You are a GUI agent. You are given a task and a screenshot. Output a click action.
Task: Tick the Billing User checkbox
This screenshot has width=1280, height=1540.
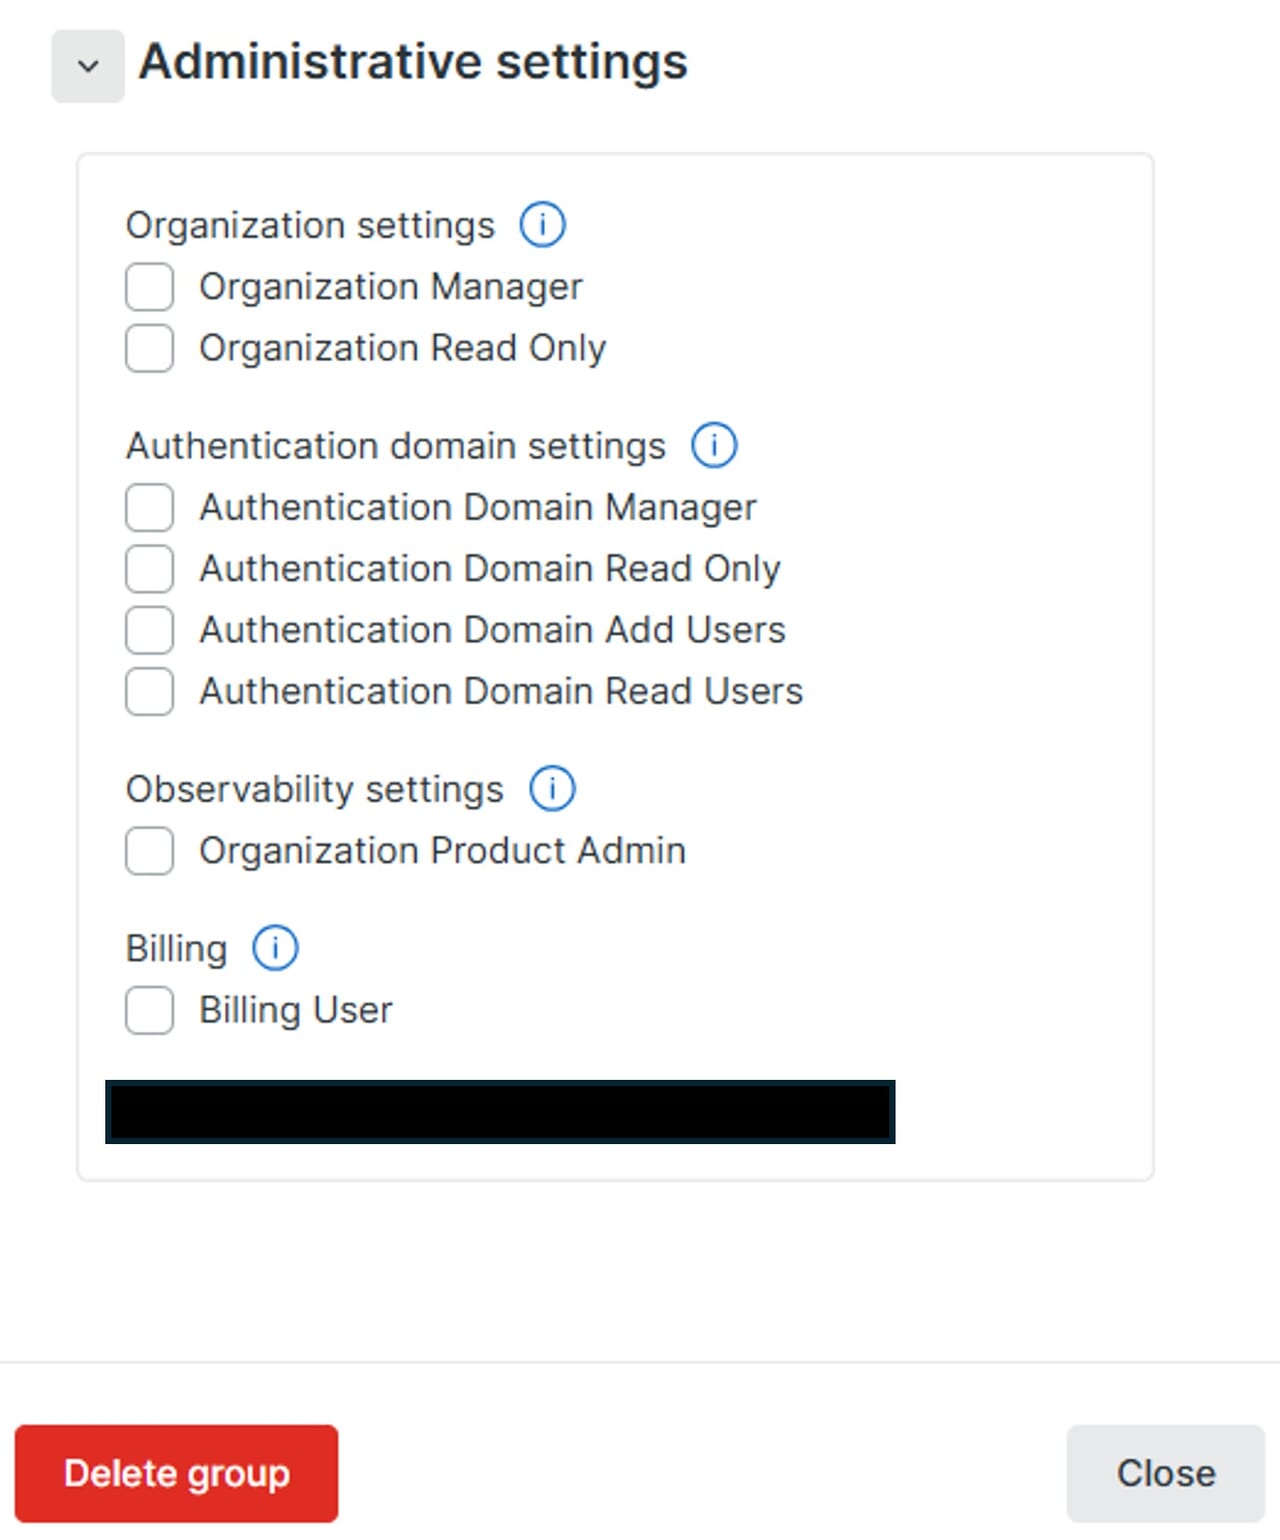tap(149, 1010)
